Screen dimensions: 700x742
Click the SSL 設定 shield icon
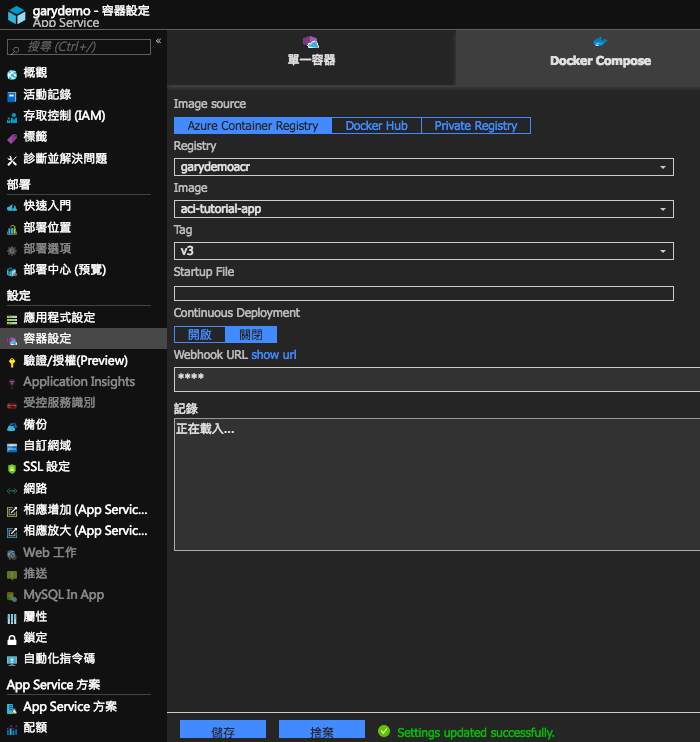[x=12, y=468]
